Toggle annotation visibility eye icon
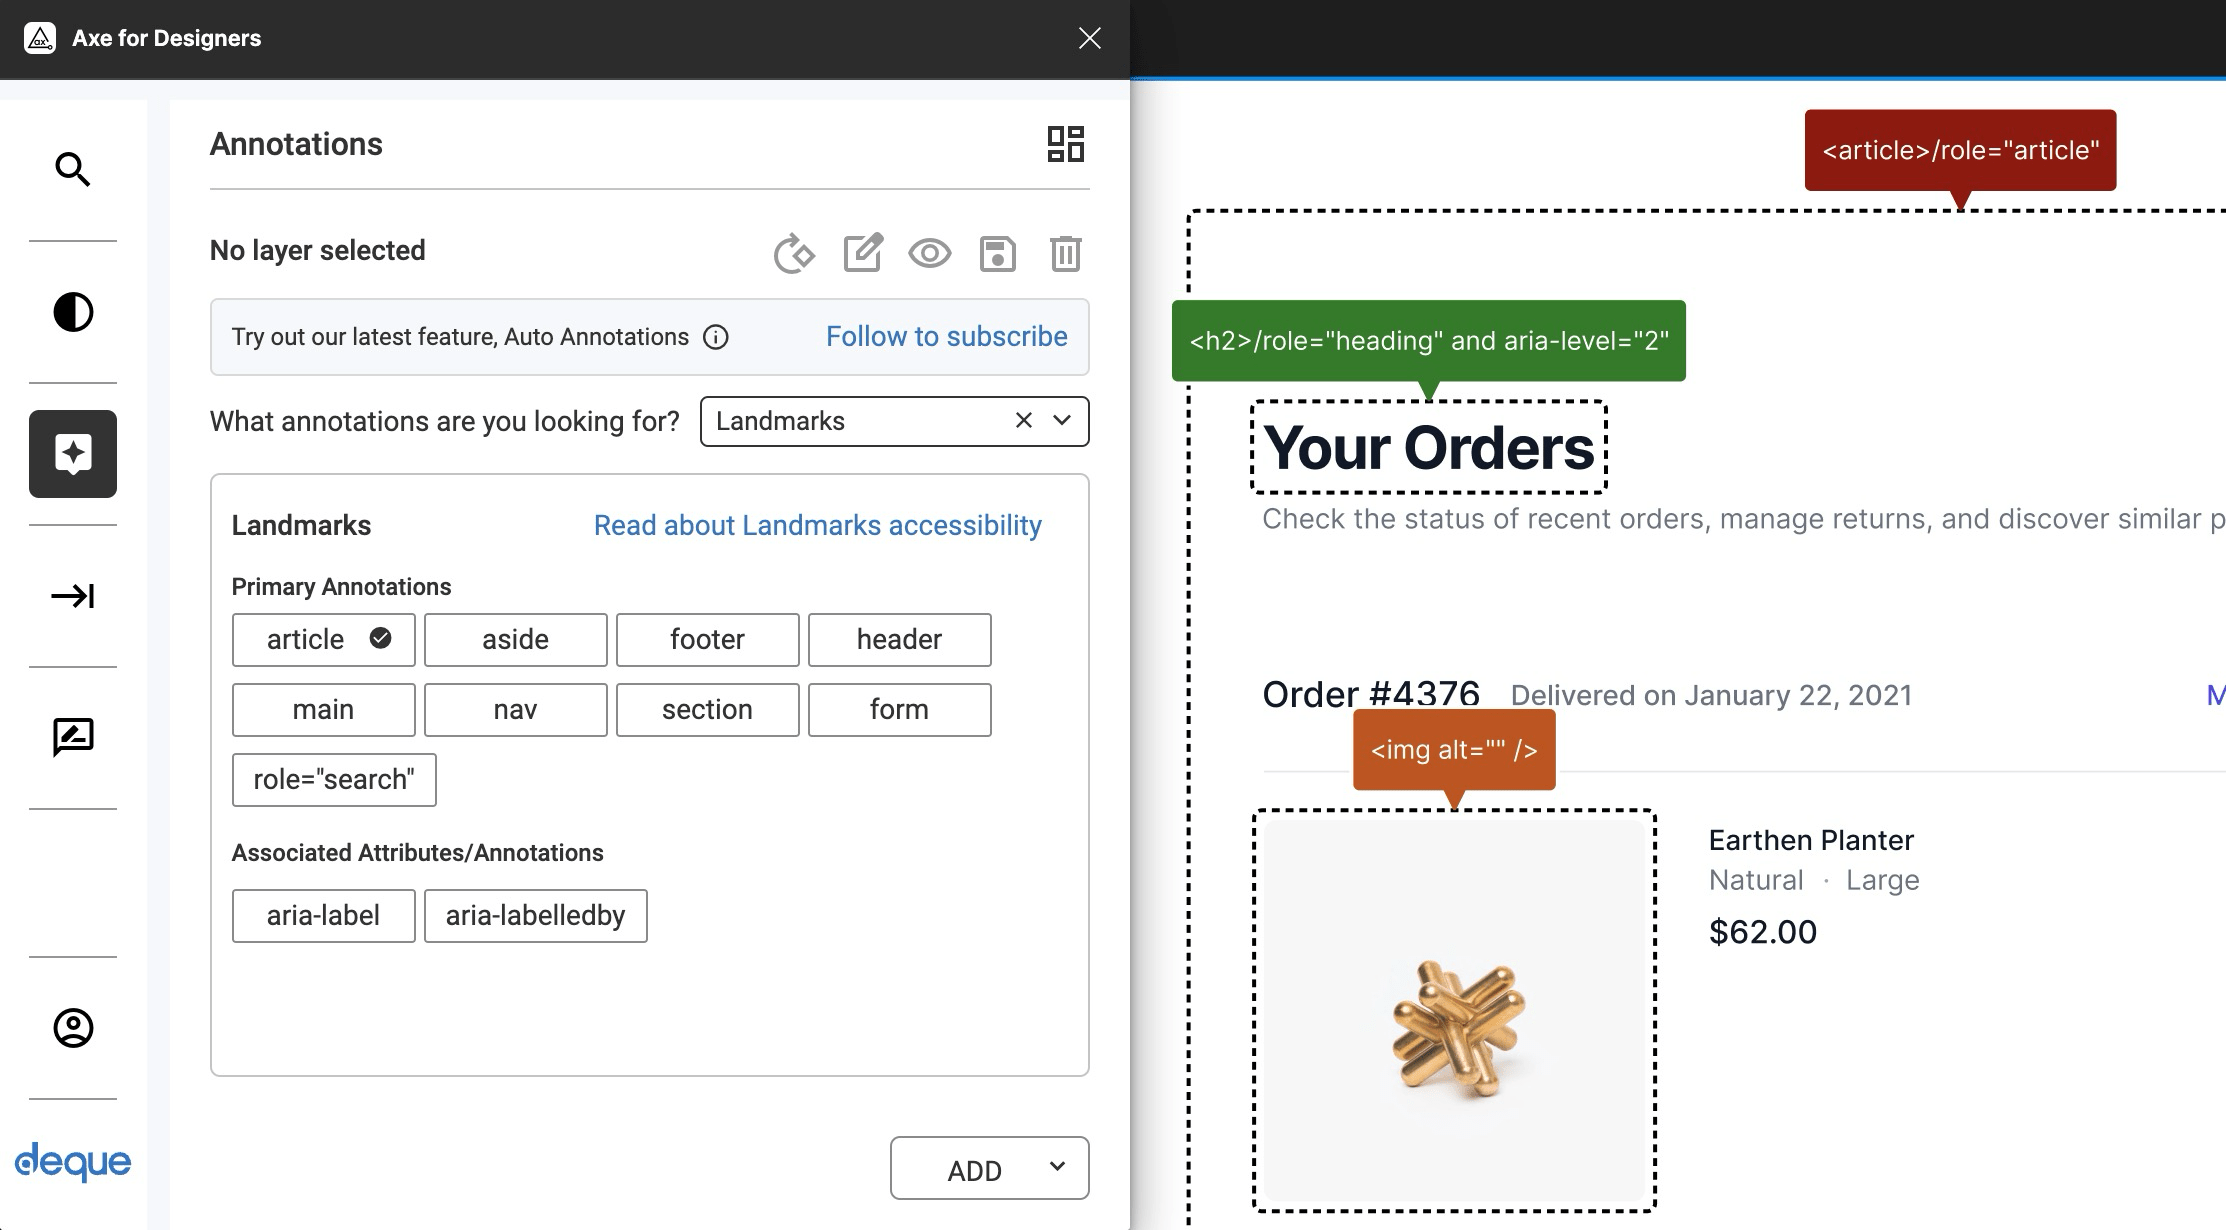 point(929,253)
